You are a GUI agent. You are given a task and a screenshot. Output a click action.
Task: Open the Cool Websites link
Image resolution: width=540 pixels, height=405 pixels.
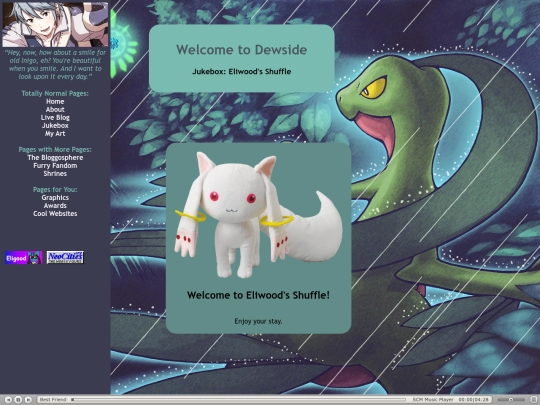(55, 214)
